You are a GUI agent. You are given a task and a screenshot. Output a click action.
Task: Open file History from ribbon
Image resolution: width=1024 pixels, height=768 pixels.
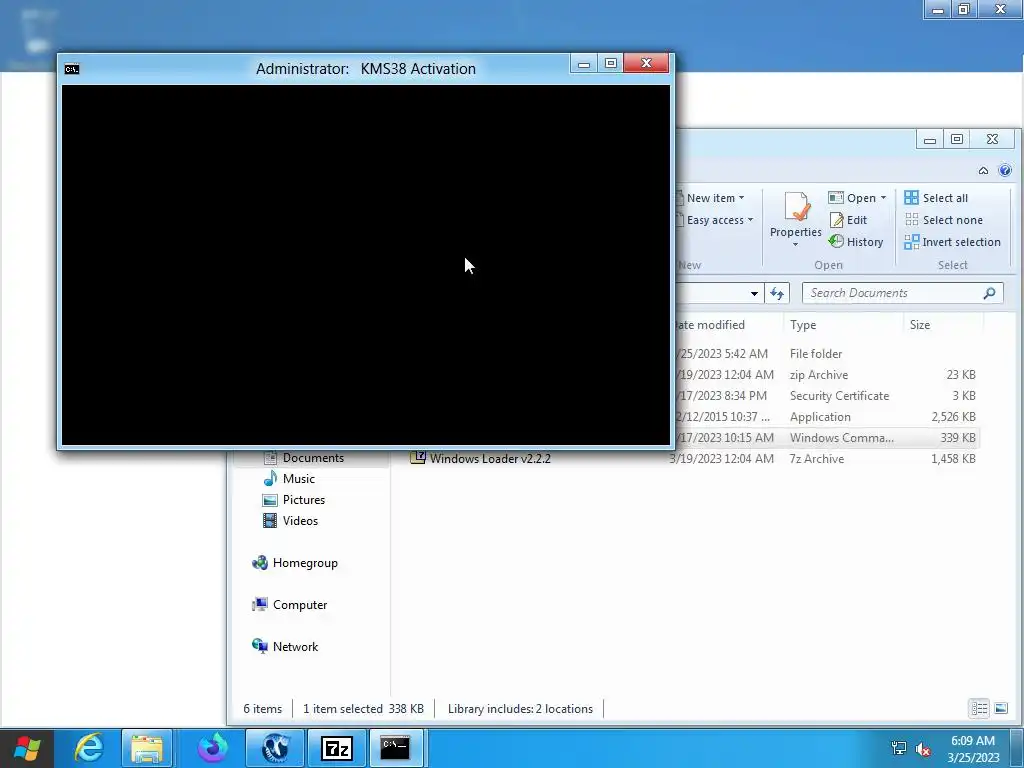(856, 242)
